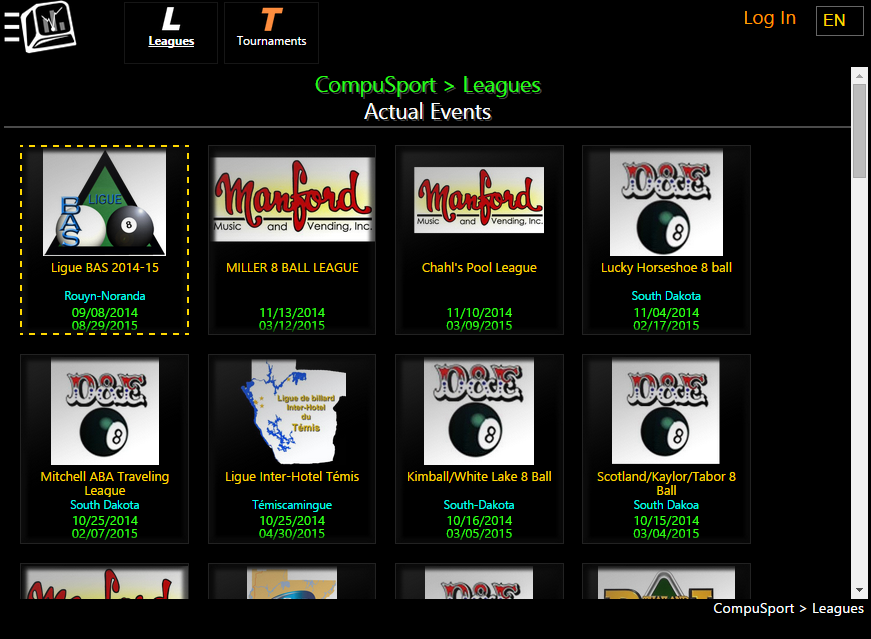Open the MILLER 8 BALL LEAGUE link
Screen dimensions: 871x639
point(292,267)
